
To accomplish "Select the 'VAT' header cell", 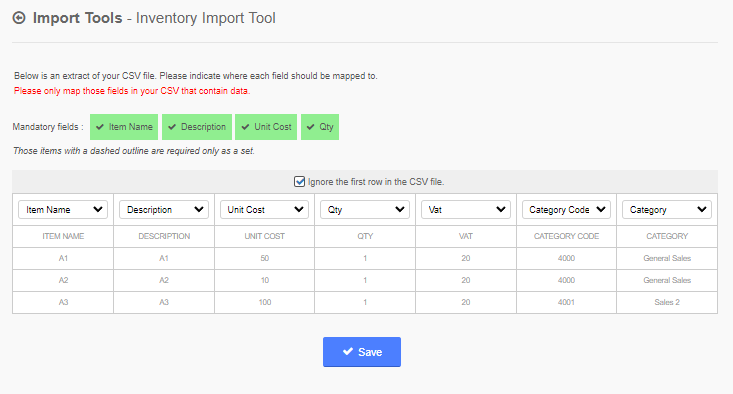I will click(466, 236).
